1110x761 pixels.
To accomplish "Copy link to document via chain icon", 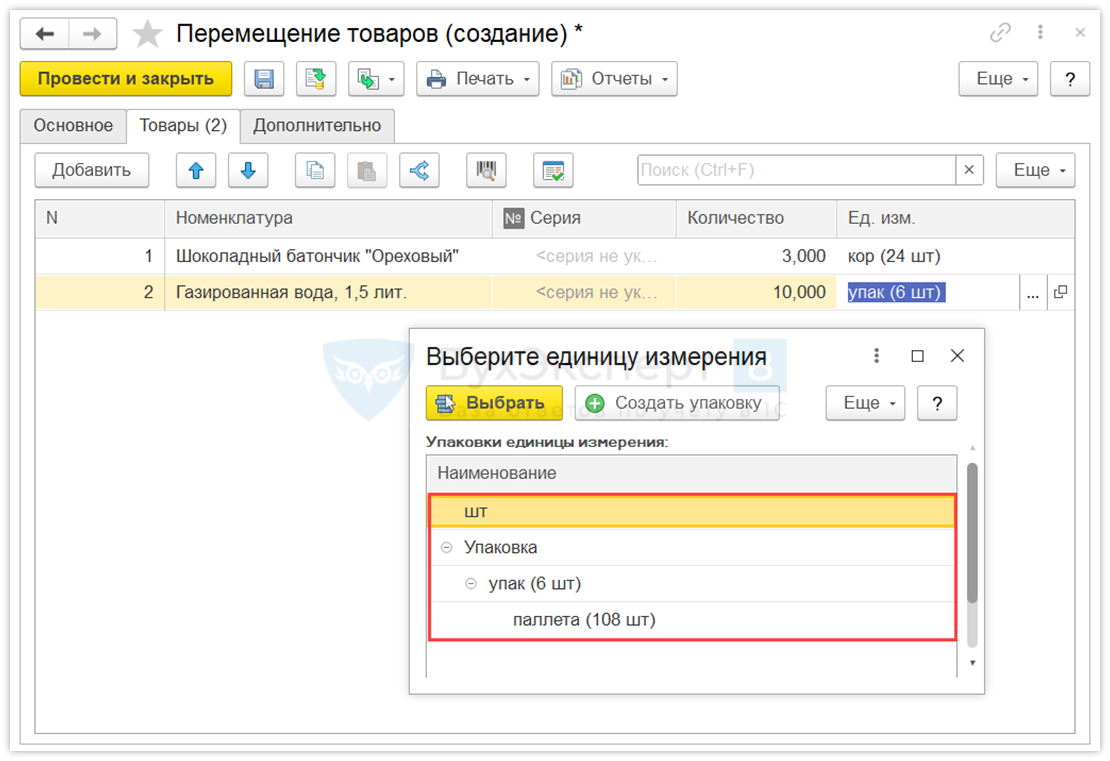I will pos(1000,32).
